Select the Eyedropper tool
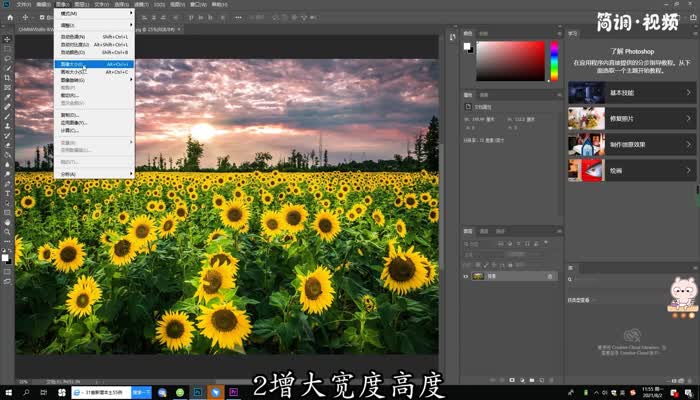 (x=7, y=97)
